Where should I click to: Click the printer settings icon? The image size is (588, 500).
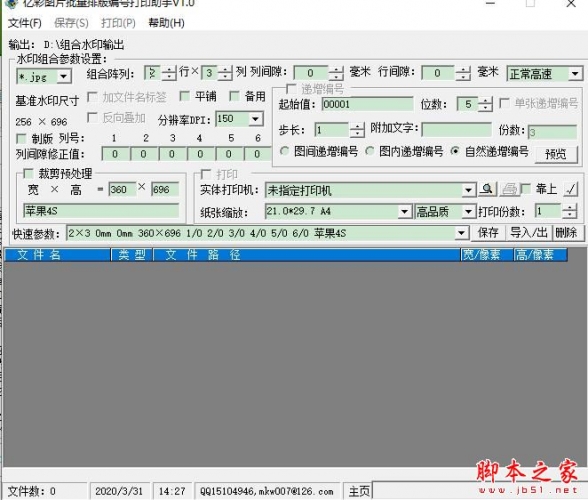point(509,189)
